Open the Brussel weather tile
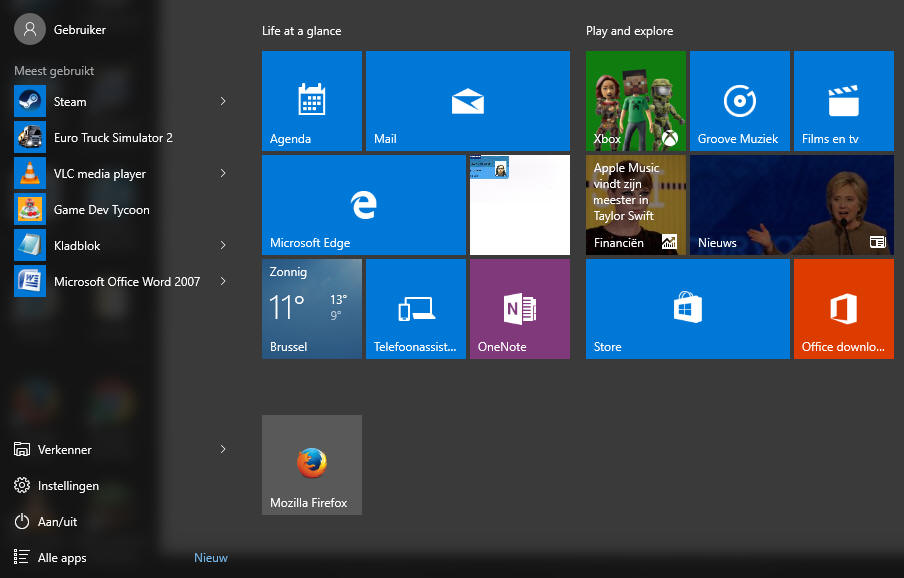 312,309
